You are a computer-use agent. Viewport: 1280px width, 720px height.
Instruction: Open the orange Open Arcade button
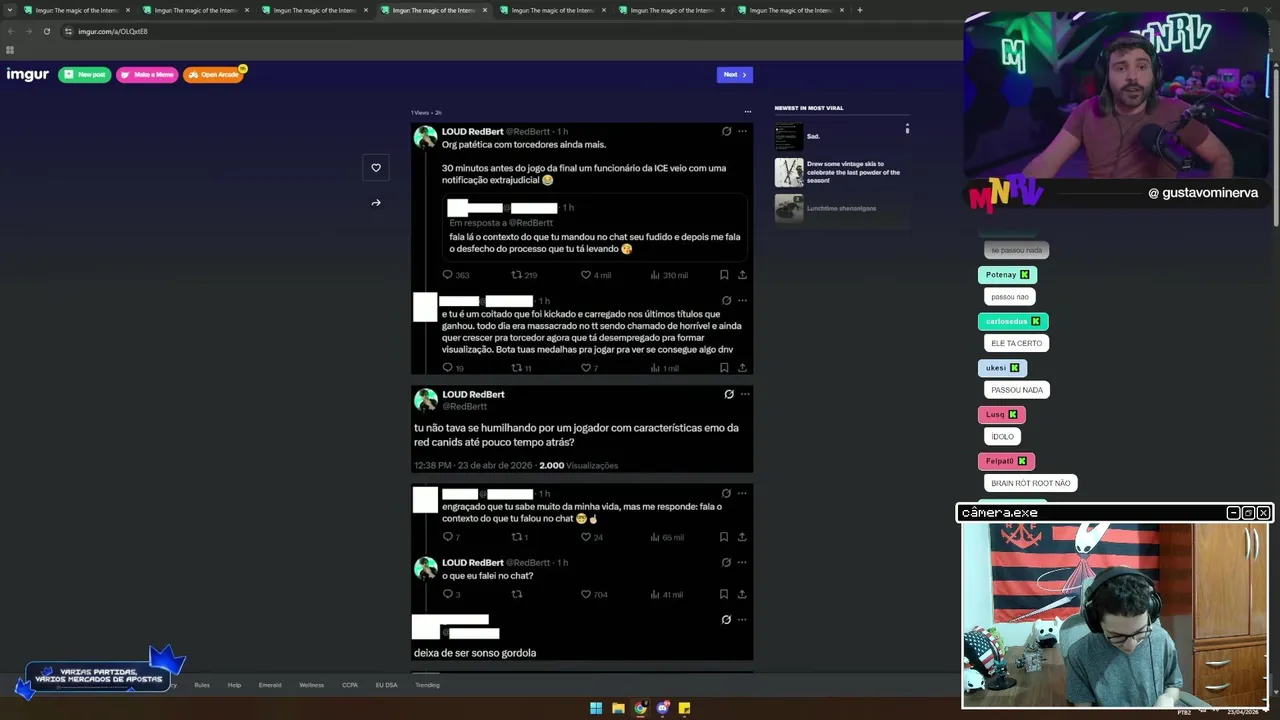213,74
